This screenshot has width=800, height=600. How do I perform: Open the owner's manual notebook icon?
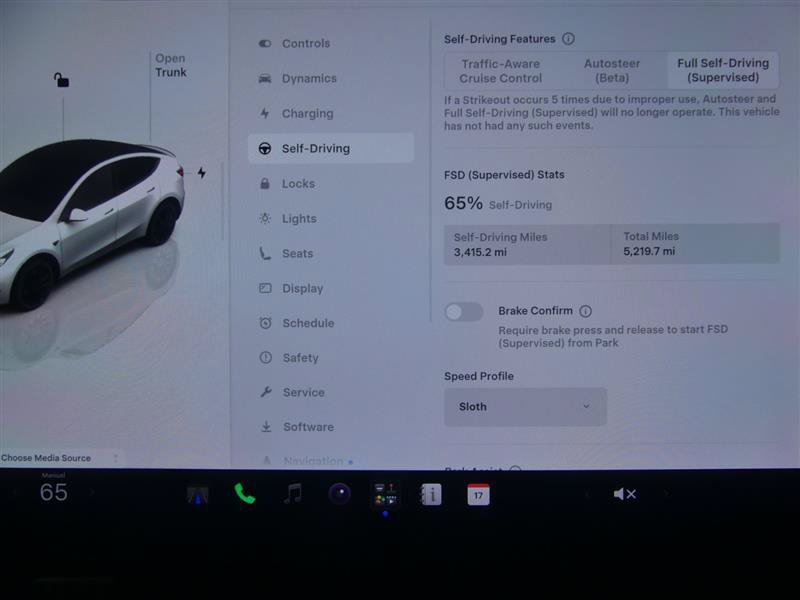click(431, 494)
